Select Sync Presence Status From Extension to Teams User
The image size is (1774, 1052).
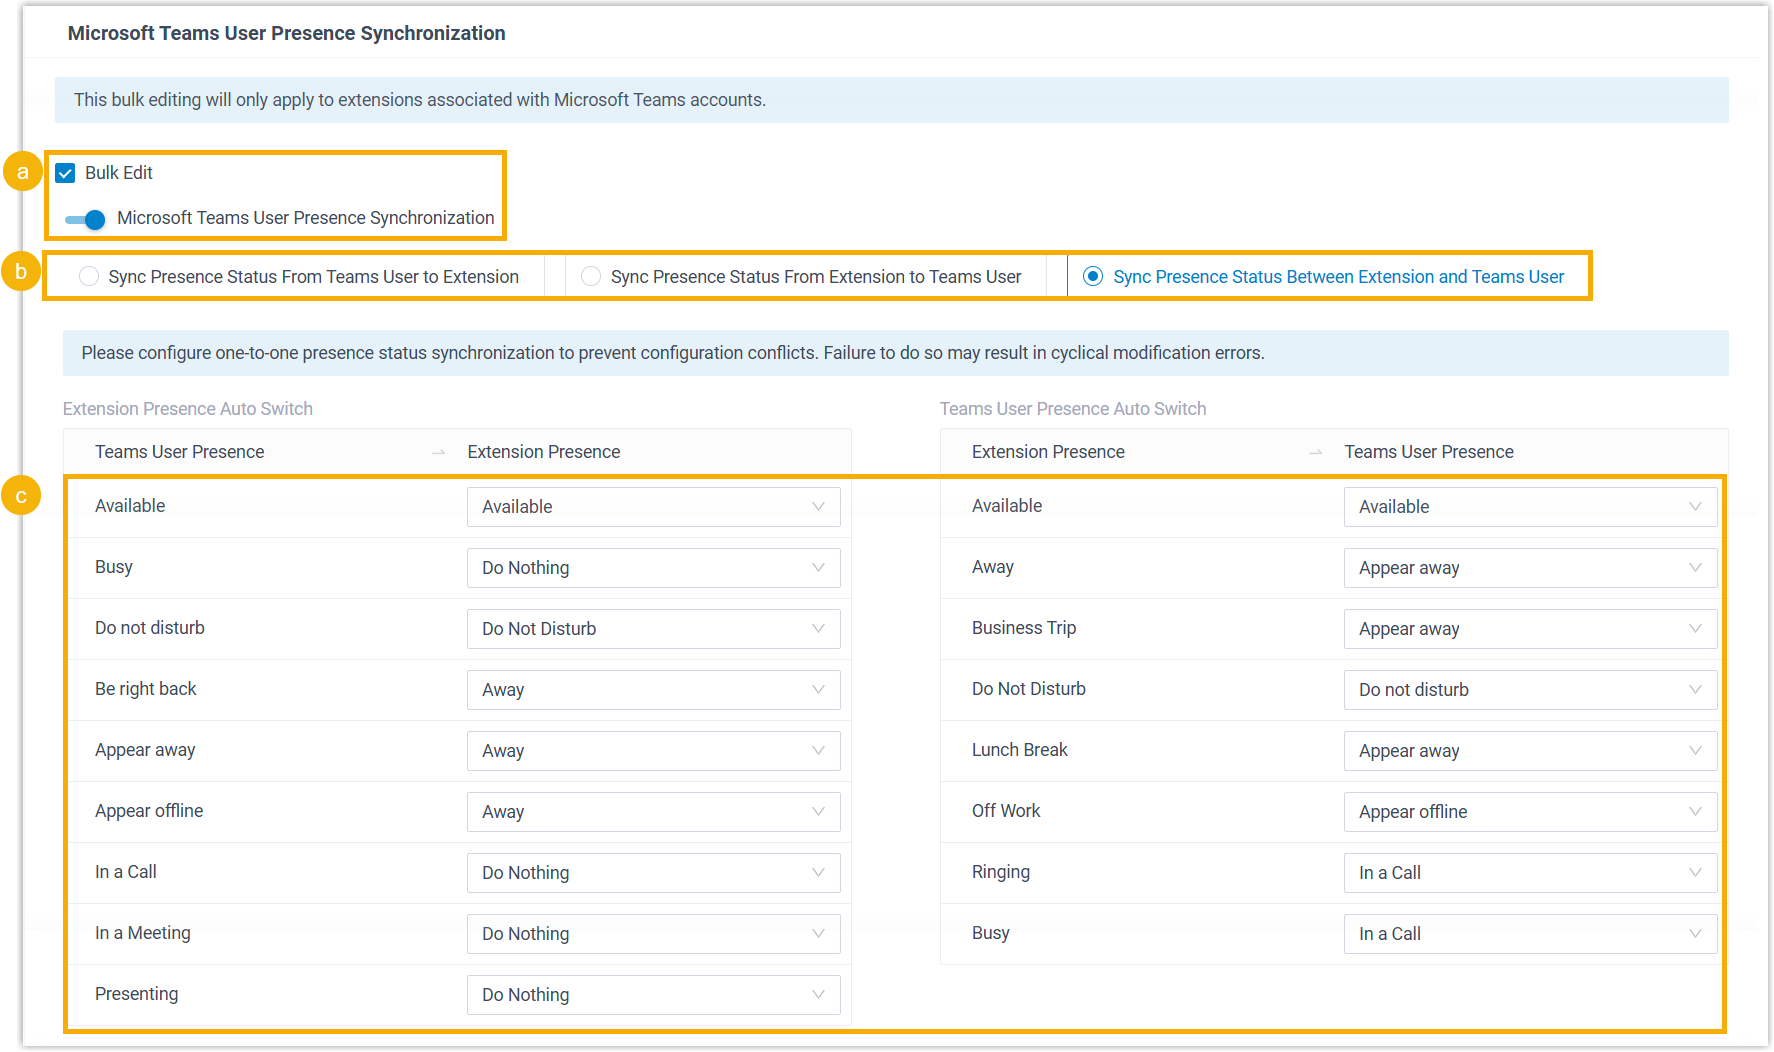592,277
